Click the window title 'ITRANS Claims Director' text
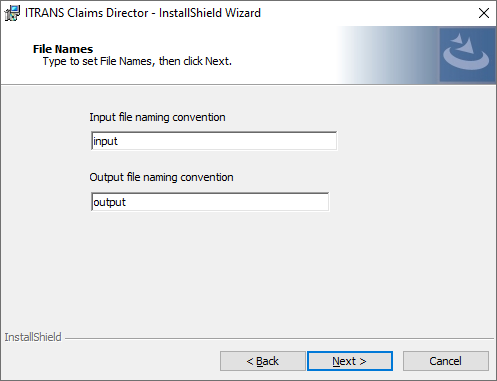497x381 pixels. (86, 13)
